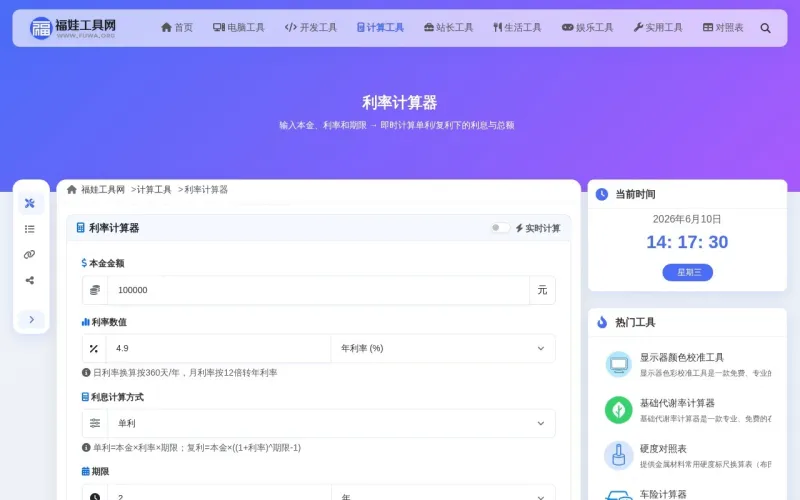The height and width of the screenshot is (500, 800).
Task: Open 显示器颜色校准工具 monitor icon
Action: pos(618,364)
